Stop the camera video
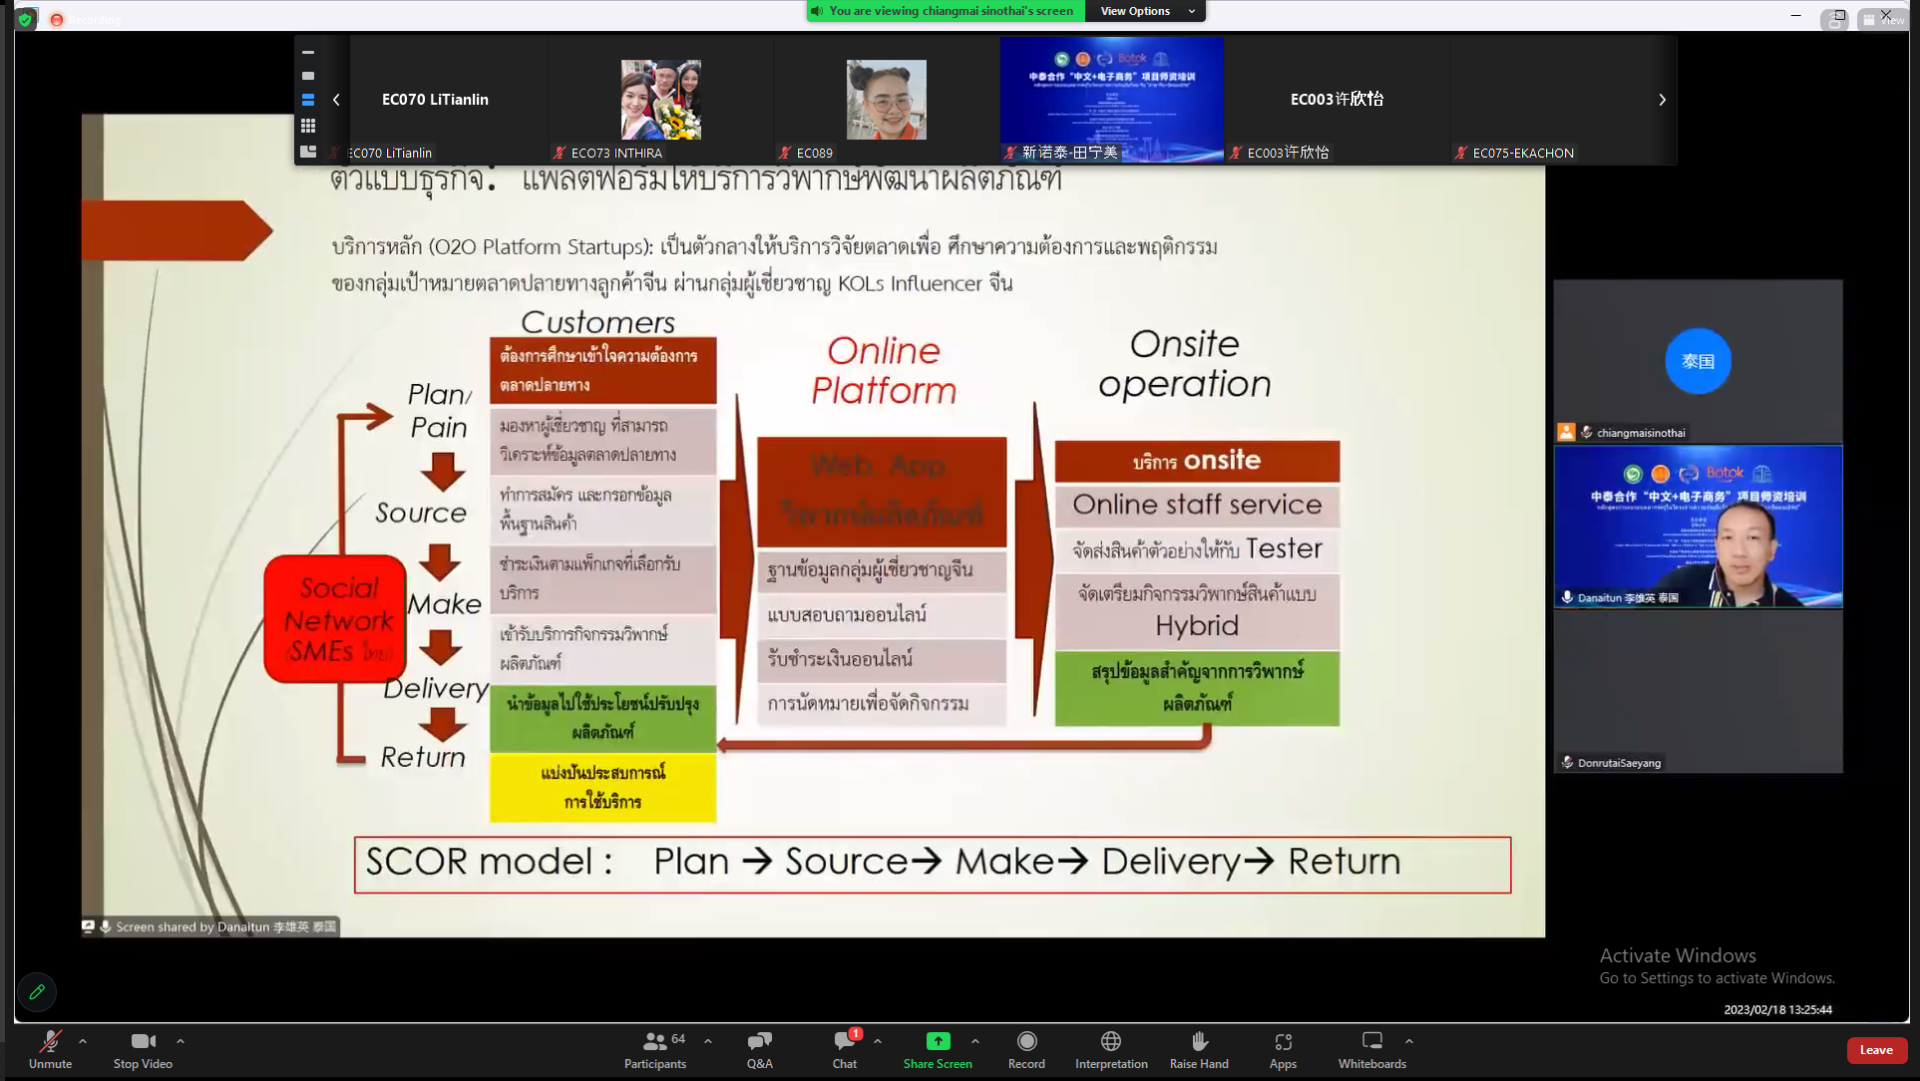 click(143, 1050)
